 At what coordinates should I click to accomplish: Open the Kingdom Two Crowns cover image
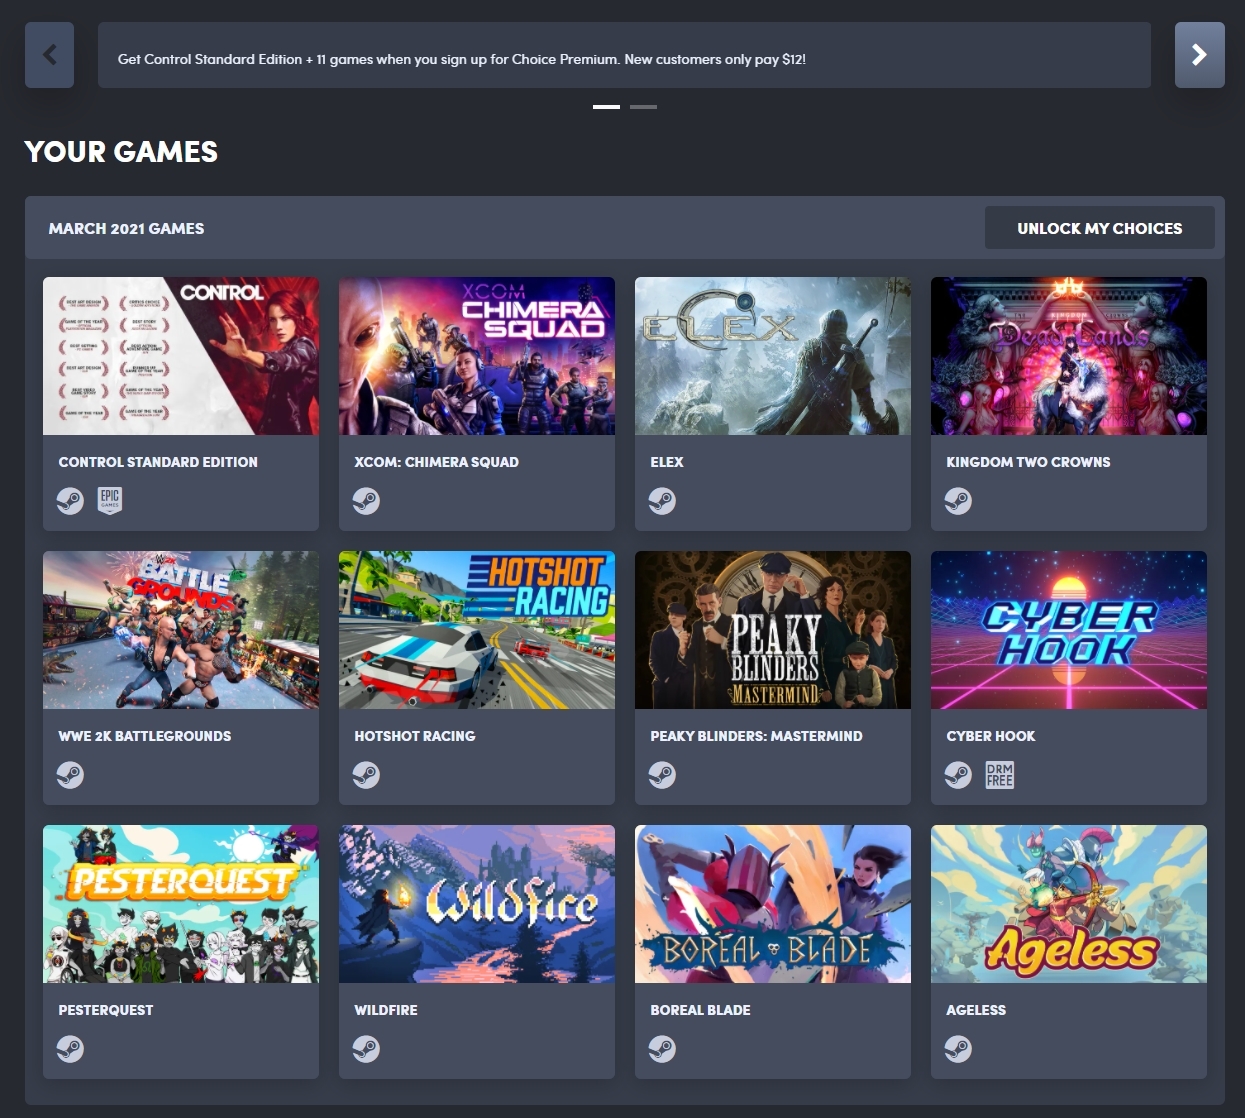[1069, 356]
